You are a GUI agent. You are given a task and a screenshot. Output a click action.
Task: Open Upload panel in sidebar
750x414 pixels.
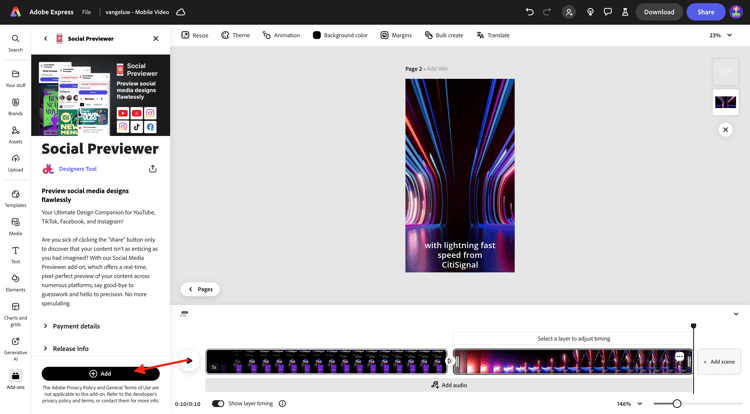(x=15, y=163)
